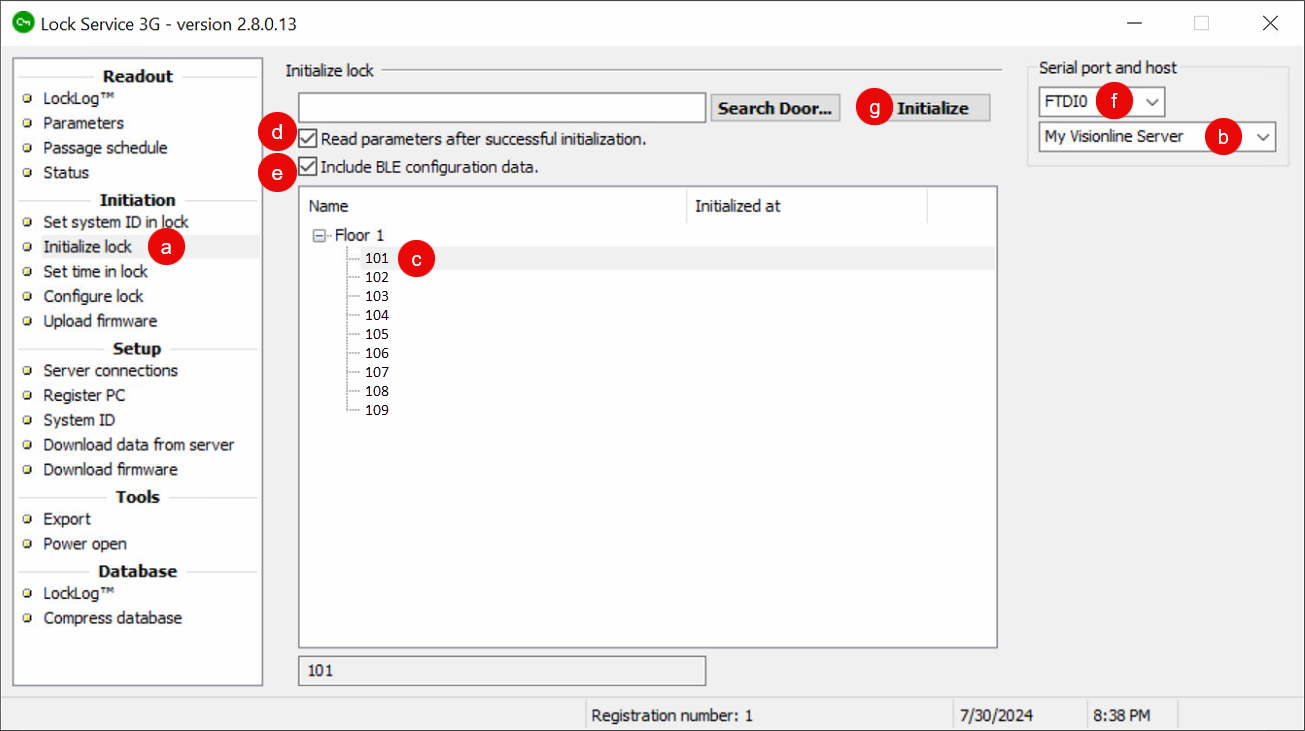
Task: Toggle Read parameters after successful initialization checkbox
Action: click(x=308, y=139)
